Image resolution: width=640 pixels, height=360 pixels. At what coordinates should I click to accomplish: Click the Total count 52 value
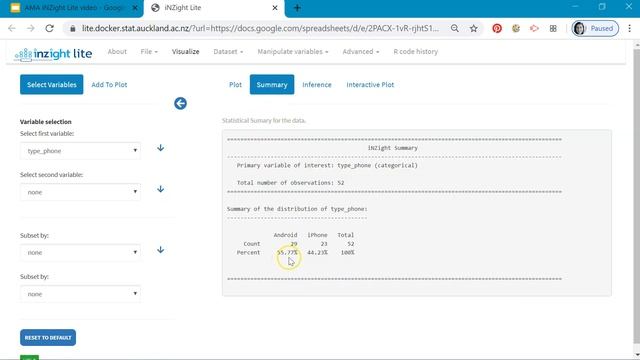pyautogui.click(x=351, y=244)
